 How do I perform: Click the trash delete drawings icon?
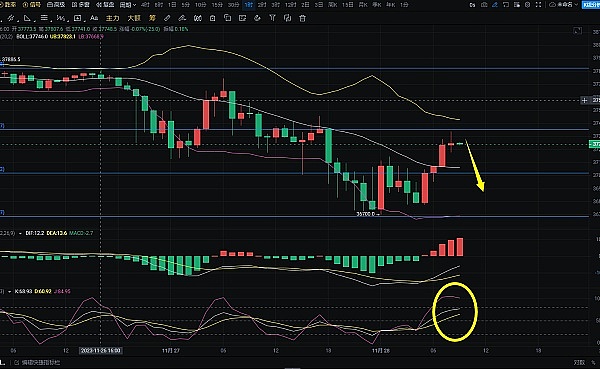pyautogui.click(x=302, y=18)
